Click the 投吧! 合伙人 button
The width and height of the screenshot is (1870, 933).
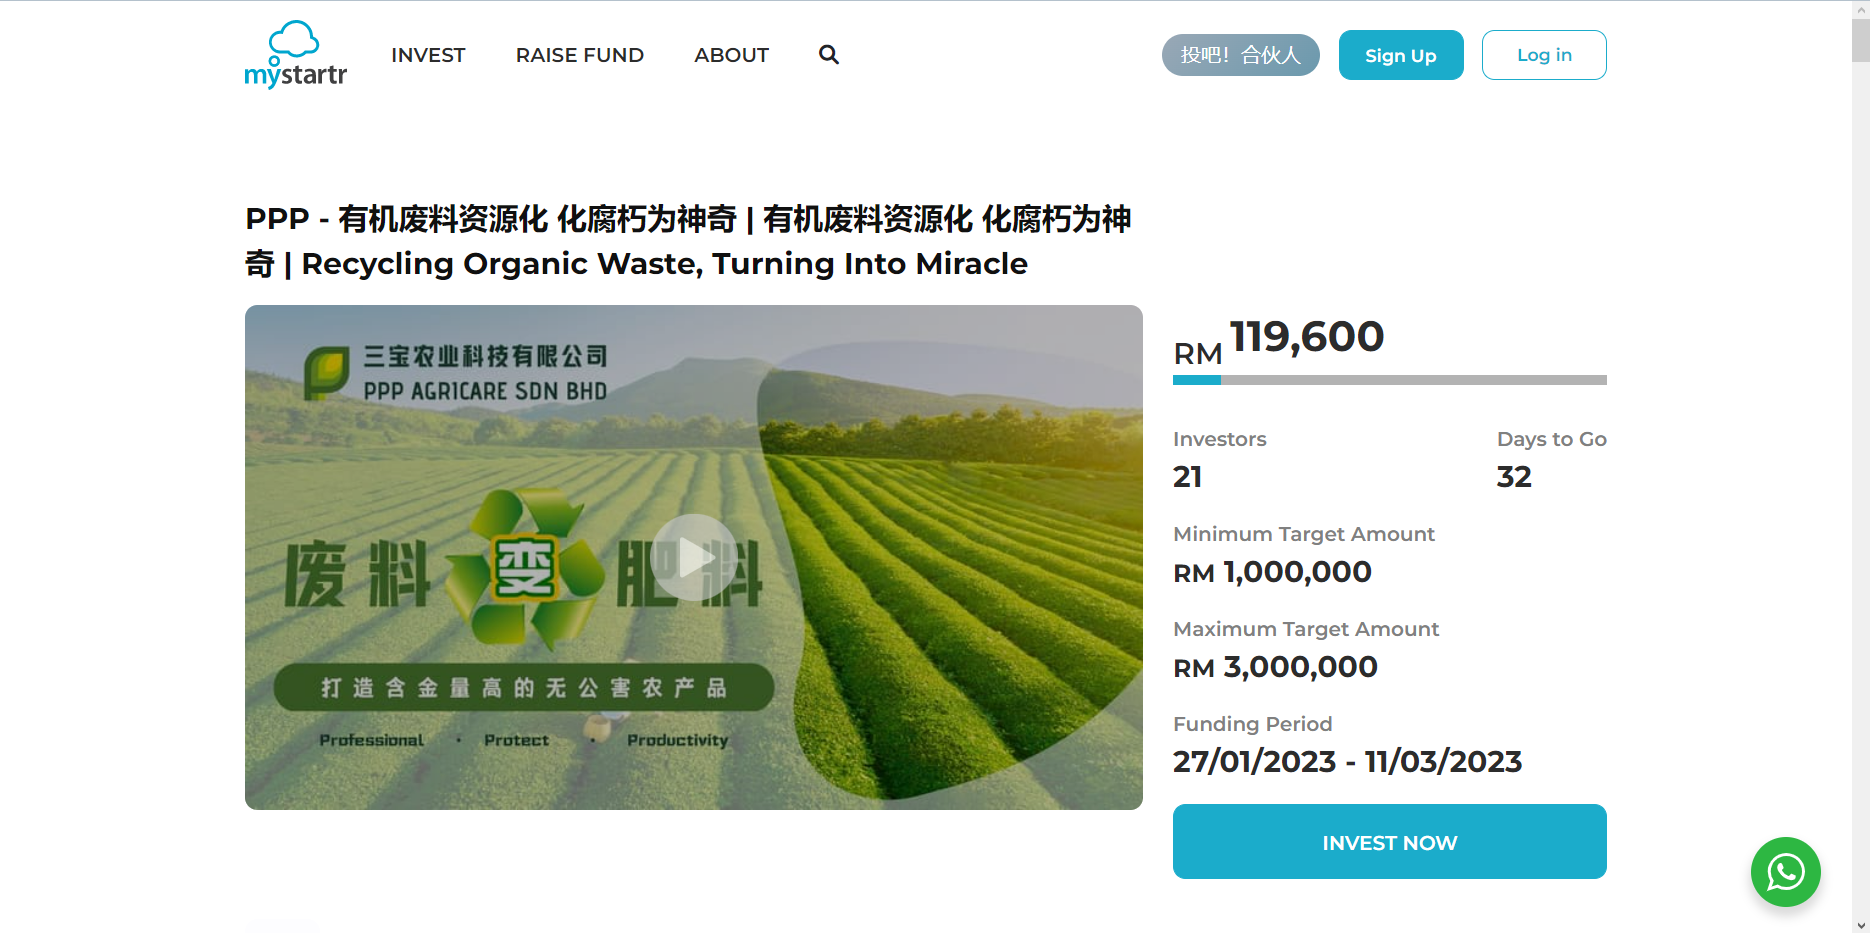point(1241,55)
